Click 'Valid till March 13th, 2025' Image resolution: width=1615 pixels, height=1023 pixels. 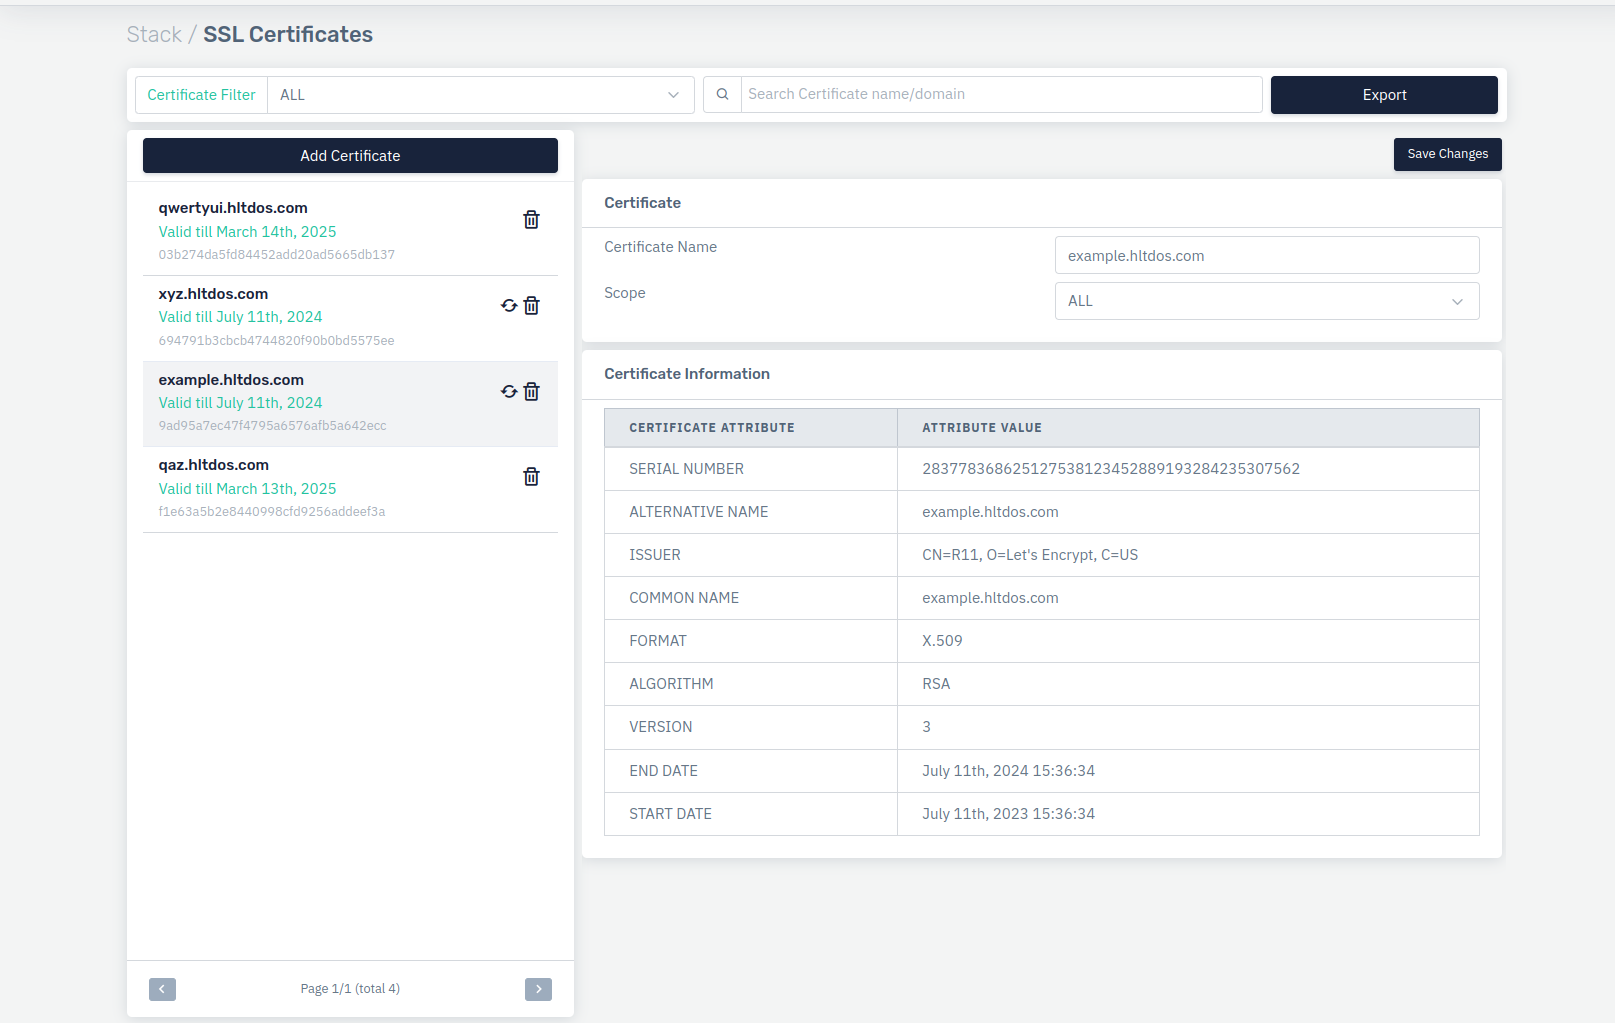[x=247, y=489]
